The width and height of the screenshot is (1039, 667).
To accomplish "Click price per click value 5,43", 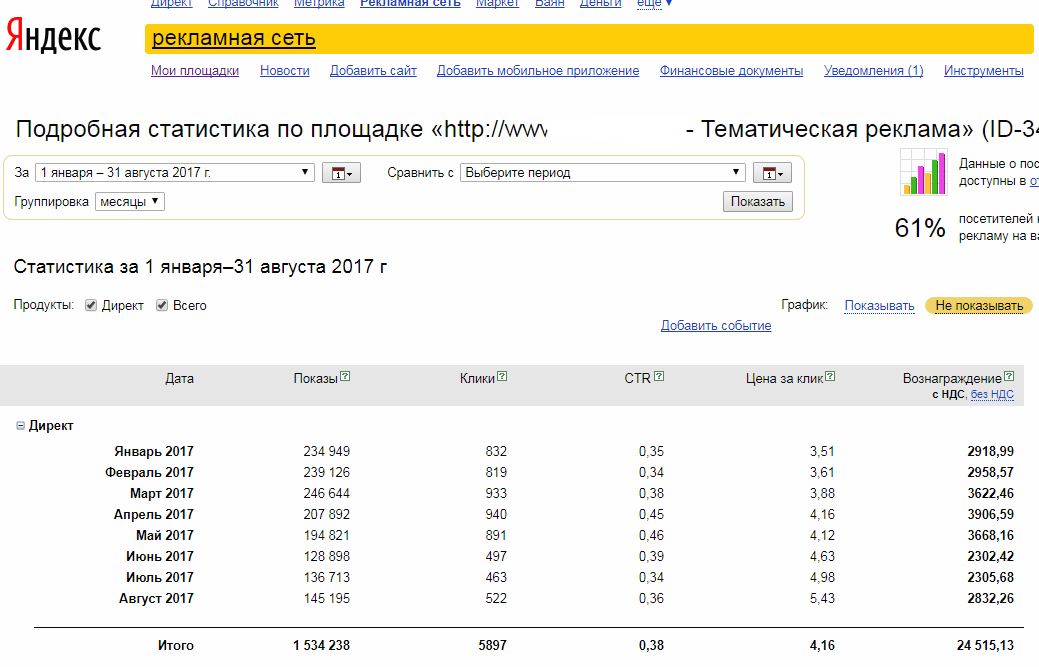I will pos(822,599).
